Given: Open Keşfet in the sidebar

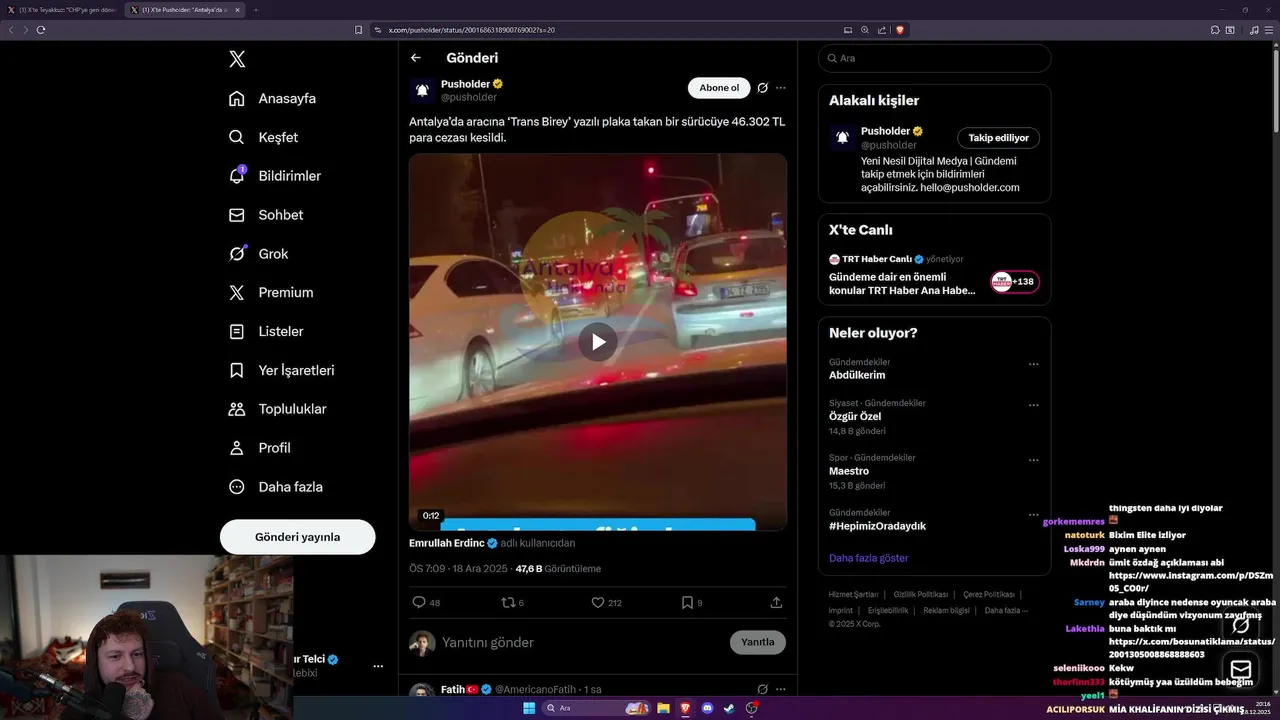Looking at the screenshot, I should (x=264, y=137).
